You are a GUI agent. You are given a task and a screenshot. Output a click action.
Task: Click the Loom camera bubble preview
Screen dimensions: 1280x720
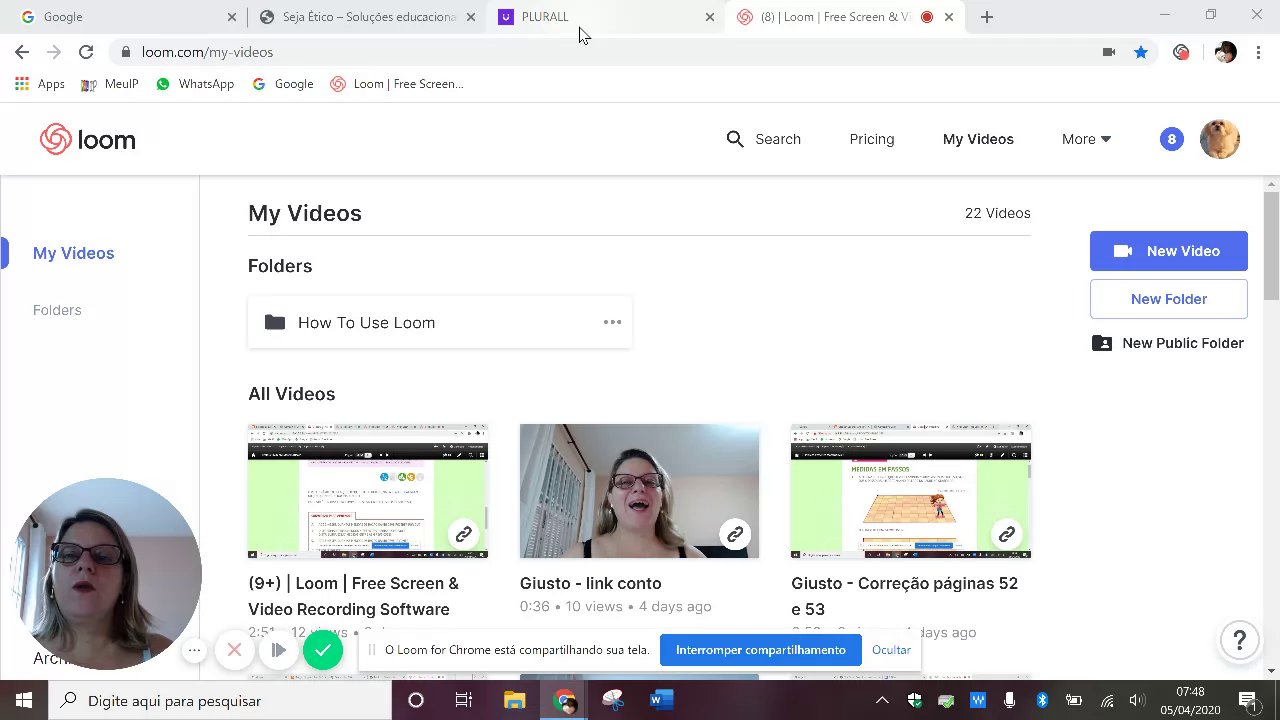pyautogui.click(x=108, y=574)
